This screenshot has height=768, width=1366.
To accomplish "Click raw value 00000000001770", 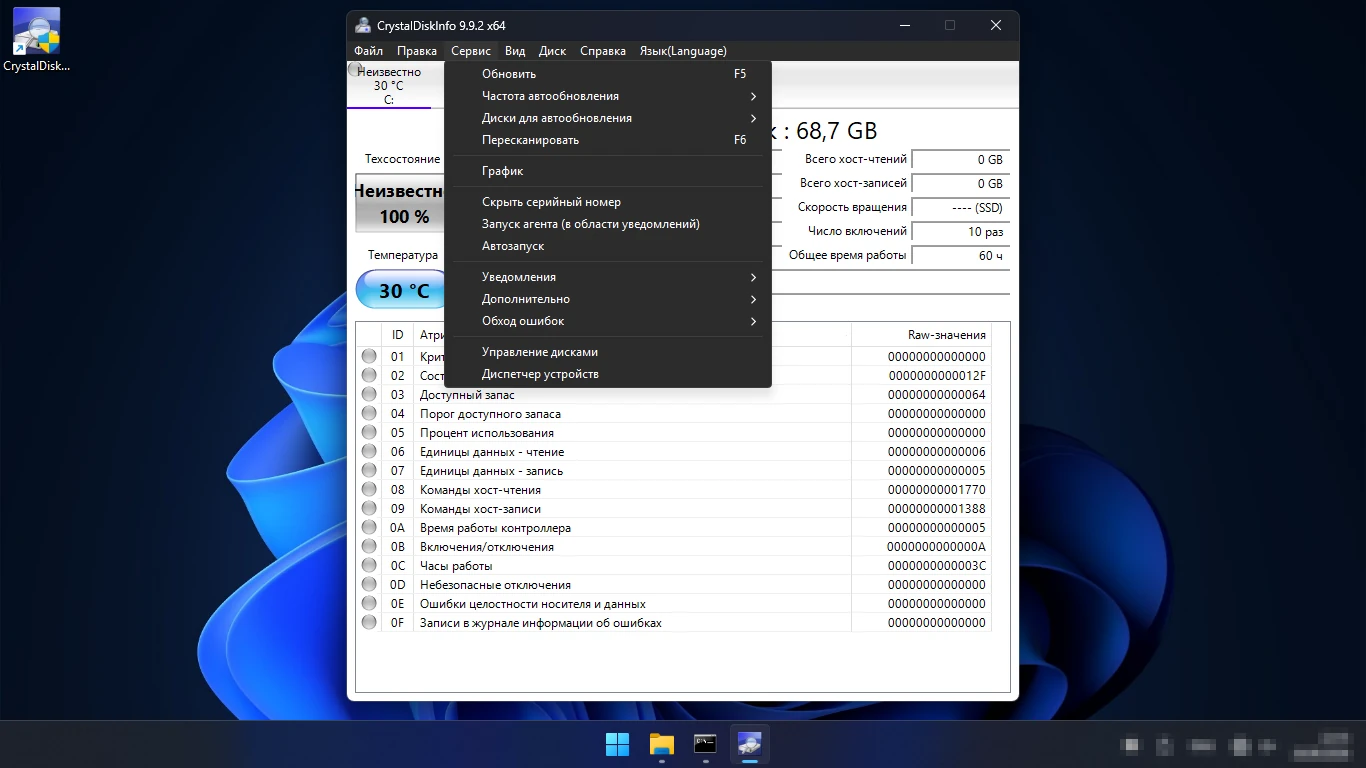I will tap(936, 490).
